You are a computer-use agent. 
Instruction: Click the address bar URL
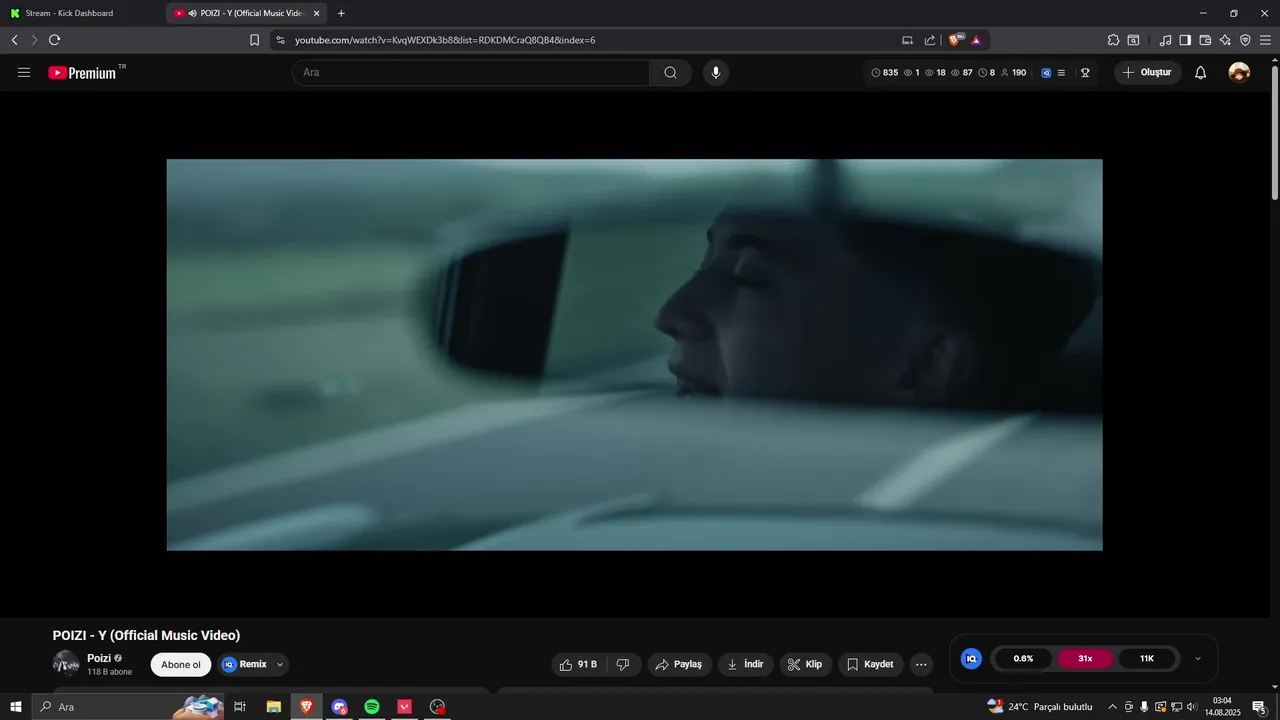445,40
